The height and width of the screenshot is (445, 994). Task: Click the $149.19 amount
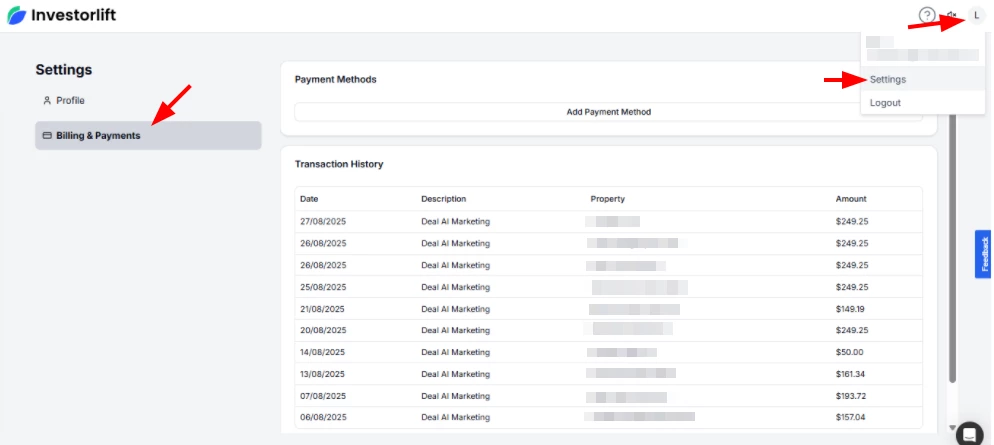pyautogui.click(x=850, y=309)
